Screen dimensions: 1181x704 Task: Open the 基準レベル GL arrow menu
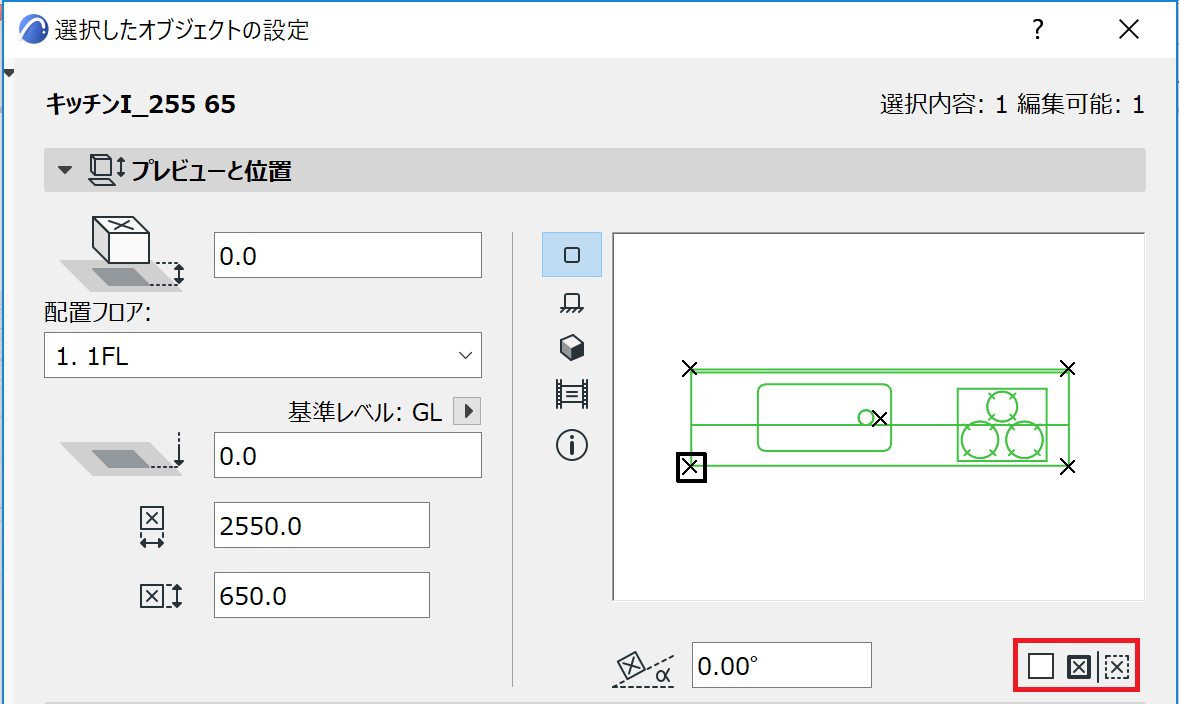(467, 411)
